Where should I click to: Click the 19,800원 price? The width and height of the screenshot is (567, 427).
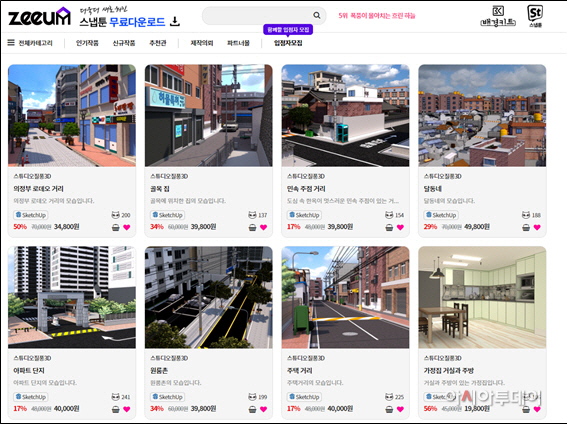click(477, 409)
